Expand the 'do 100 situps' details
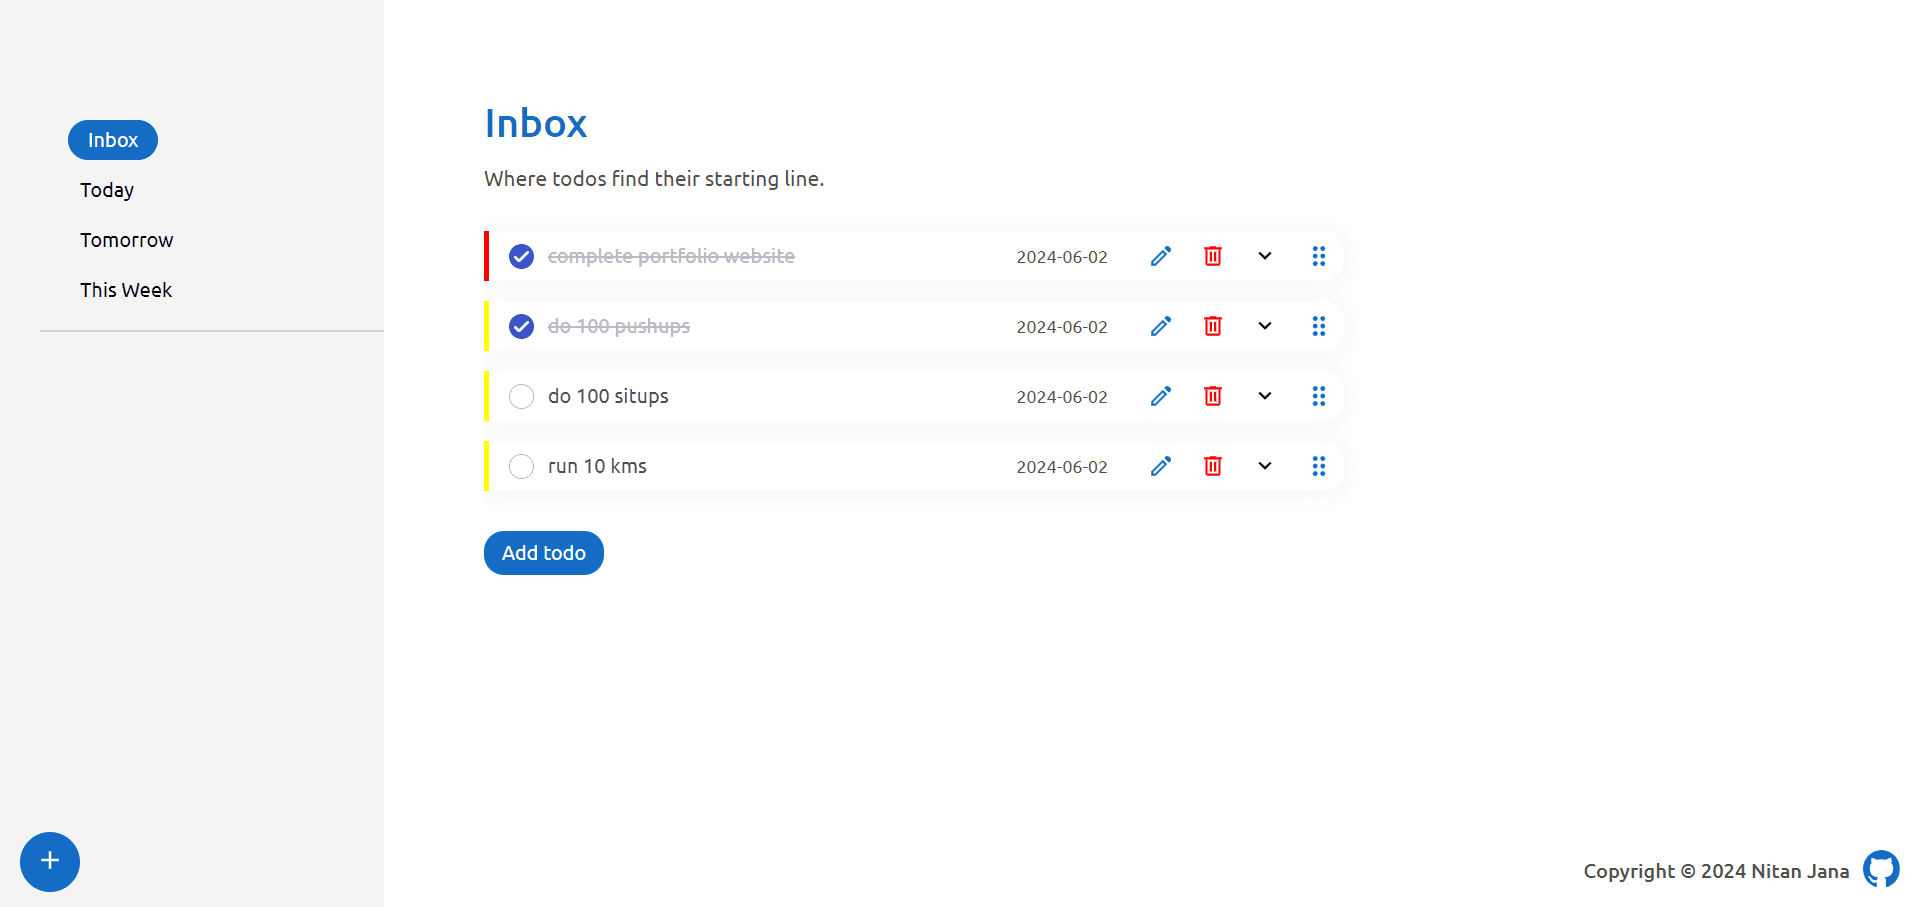This screenshot has height=907, width=1919. point(1264,396)
